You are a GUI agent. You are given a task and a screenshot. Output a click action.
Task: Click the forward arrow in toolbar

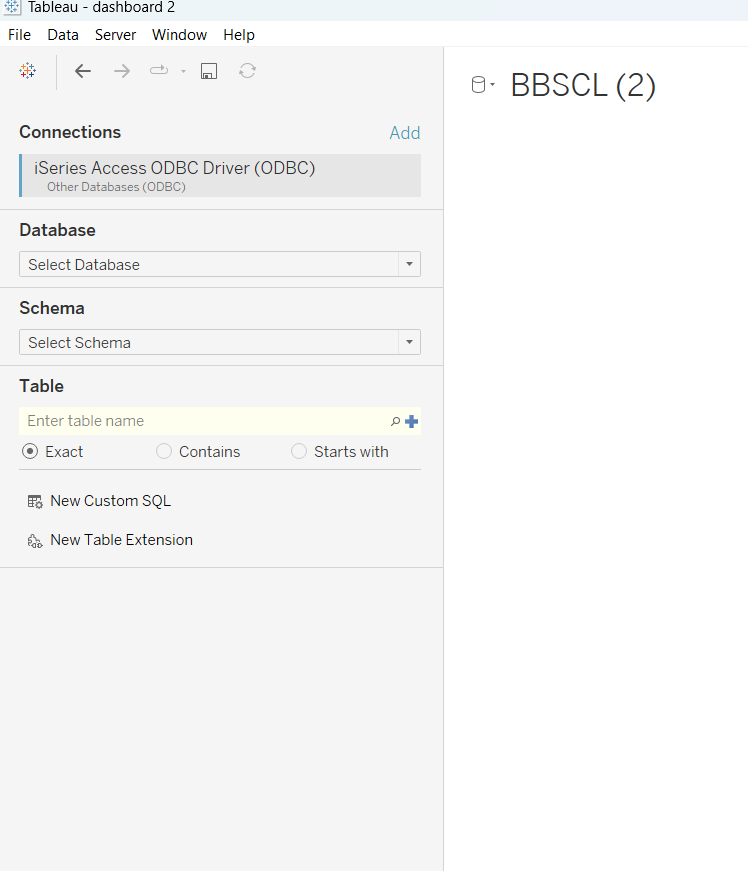(122, 71)
